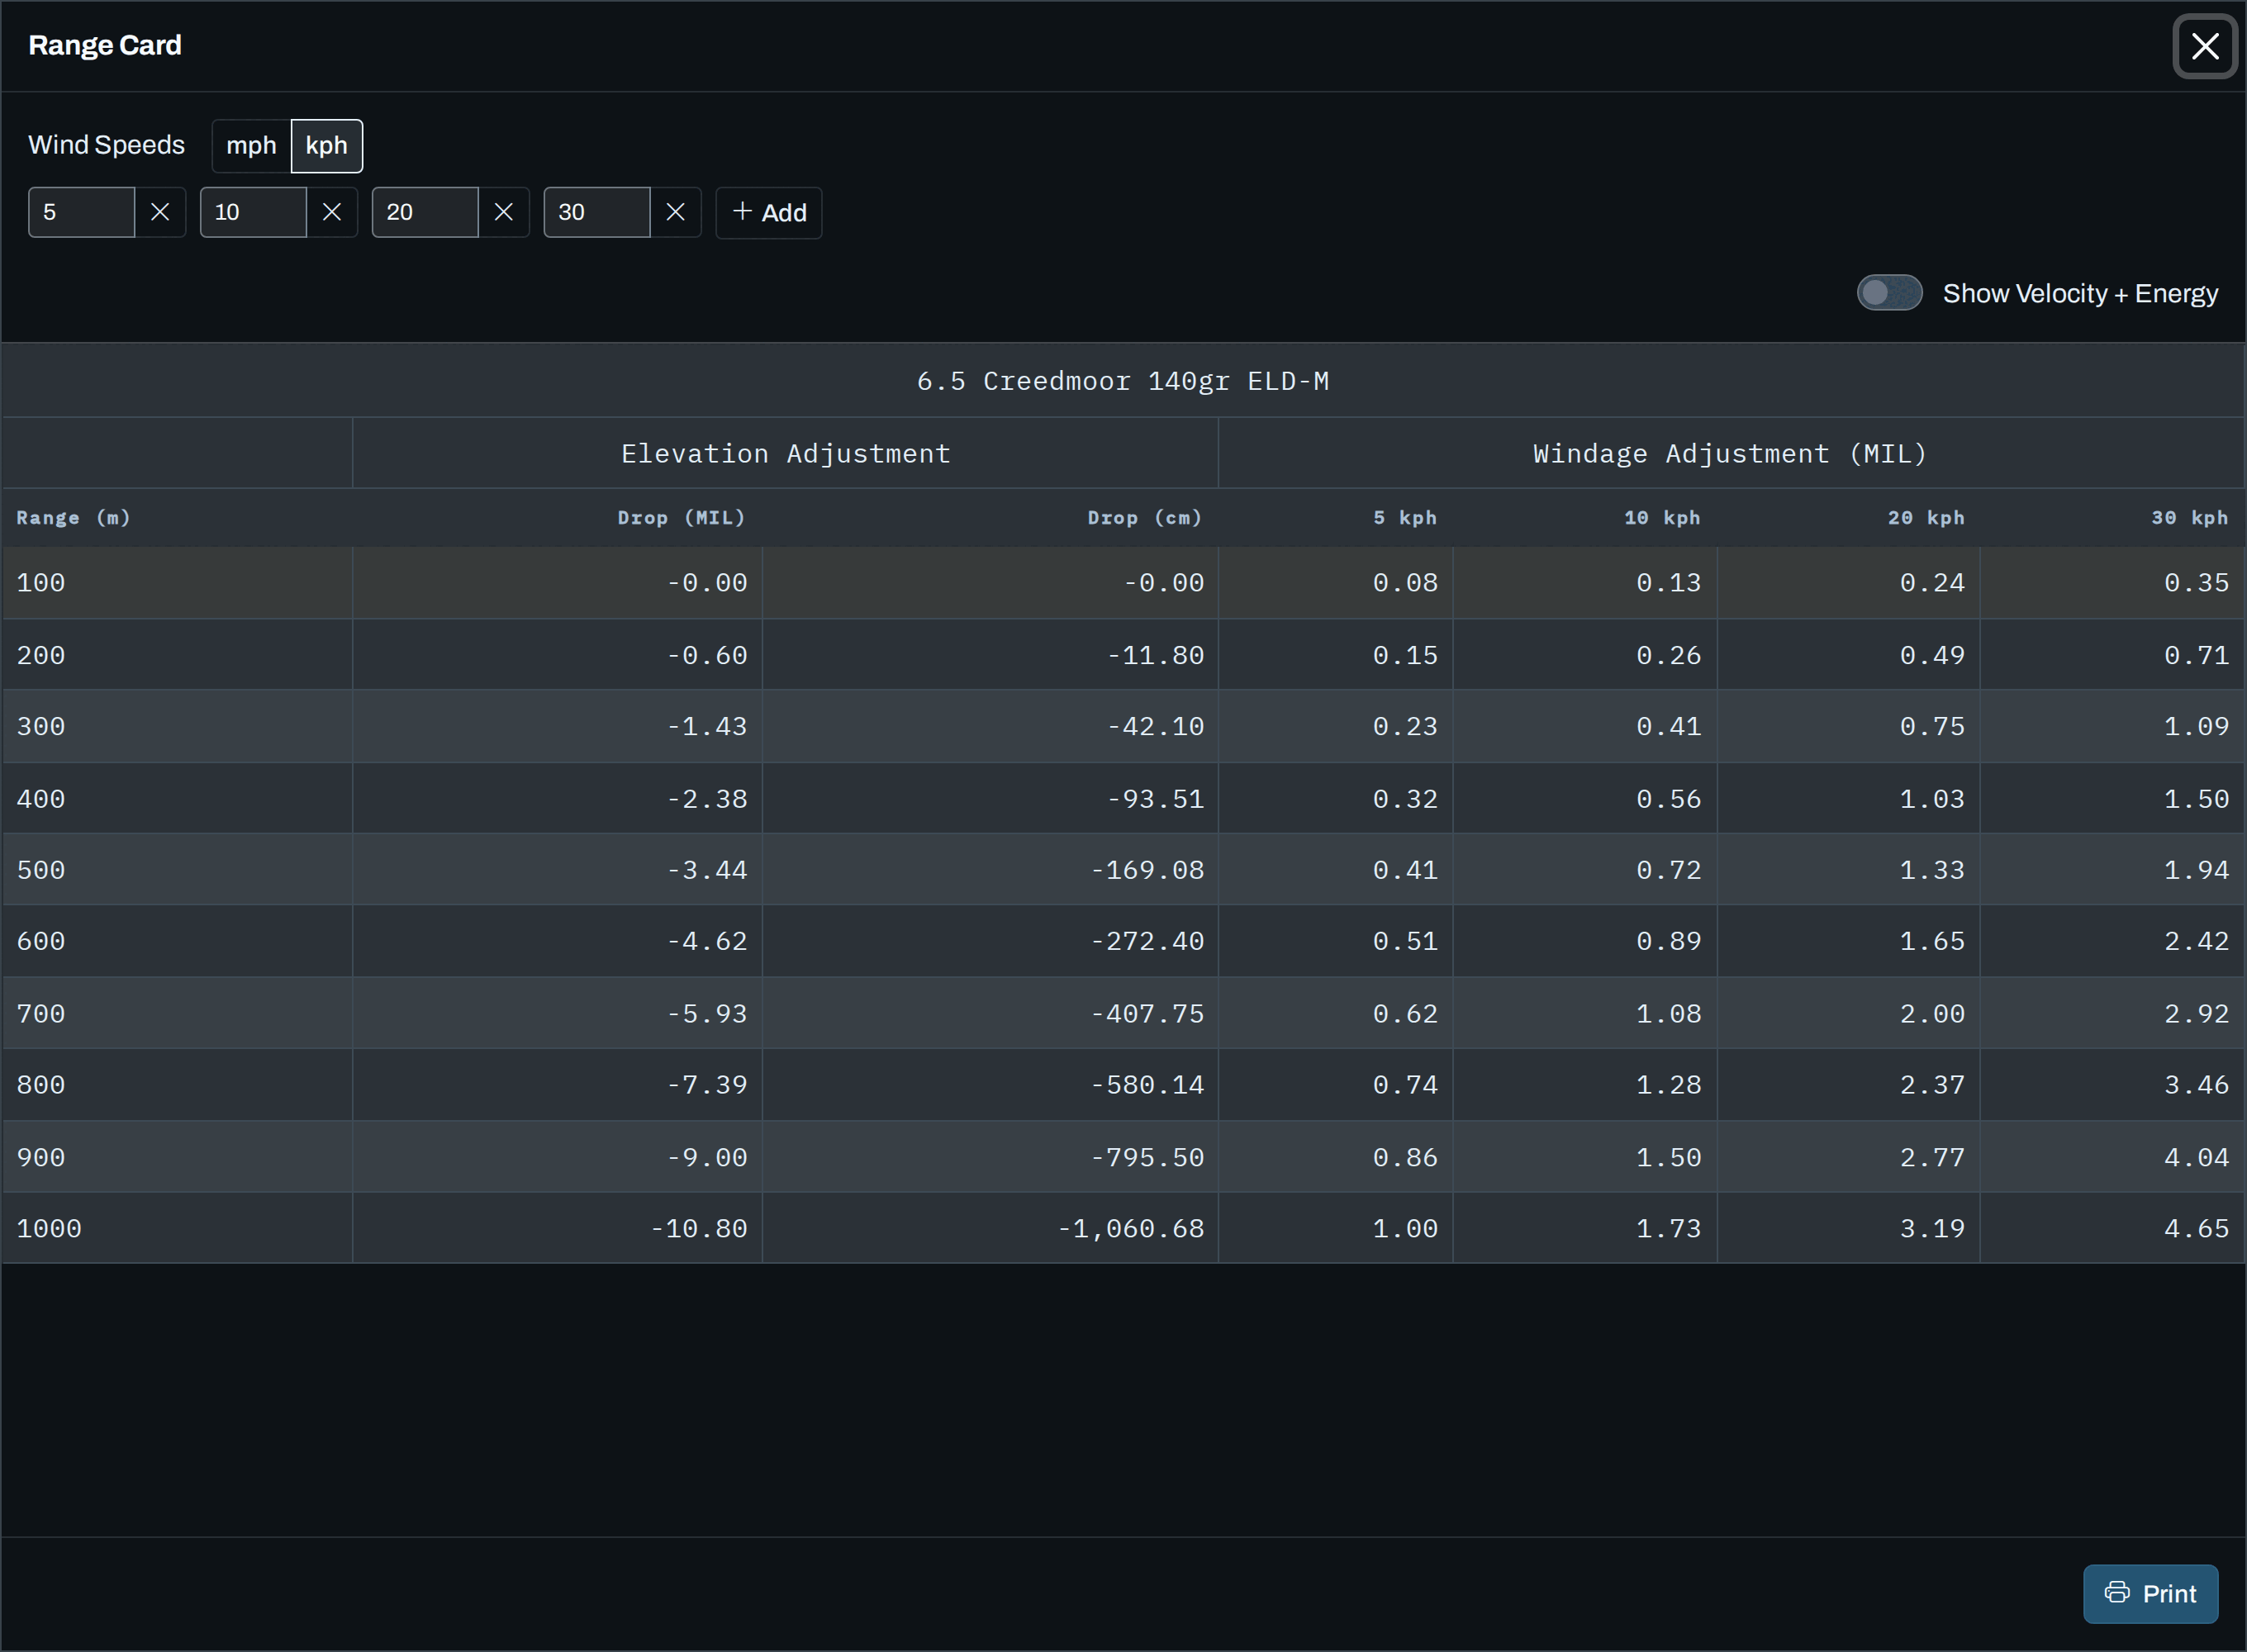Click the 3.46 windage value
This screenshot has width=2247, height=1652.
tap(2196, 1085)
